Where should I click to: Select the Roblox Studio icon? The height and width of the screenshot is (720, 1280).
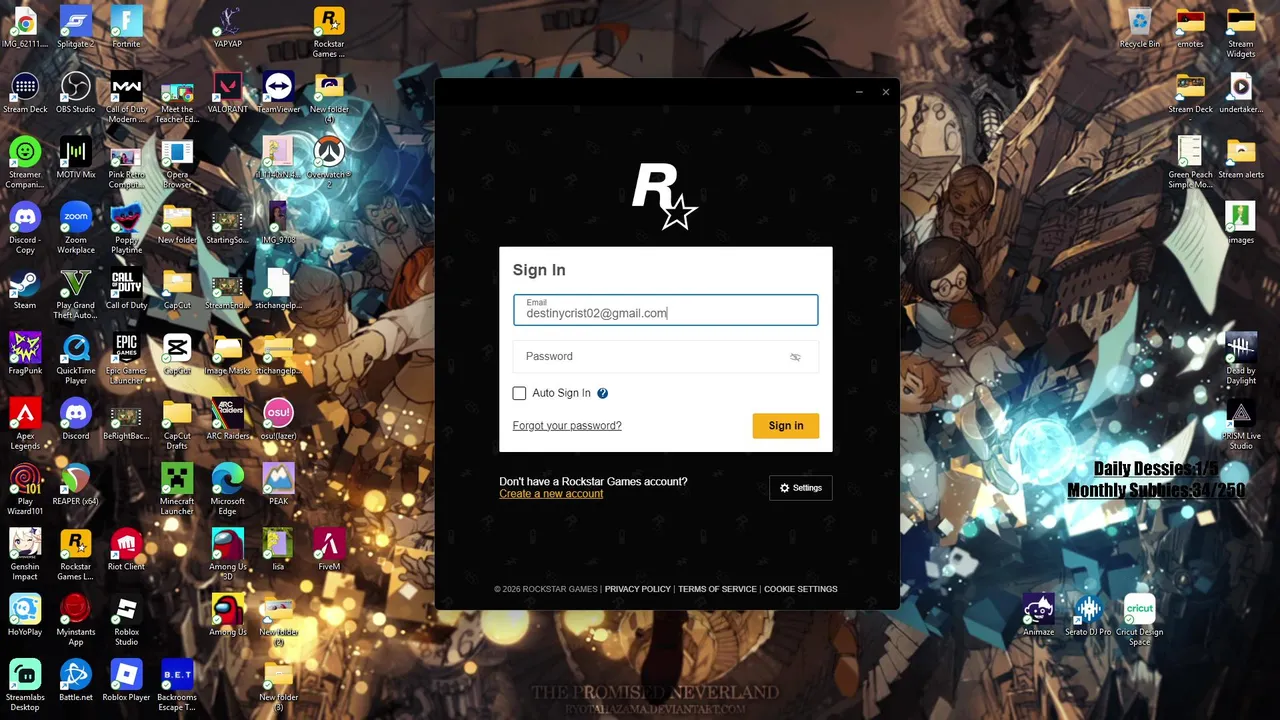click(126, 620)
